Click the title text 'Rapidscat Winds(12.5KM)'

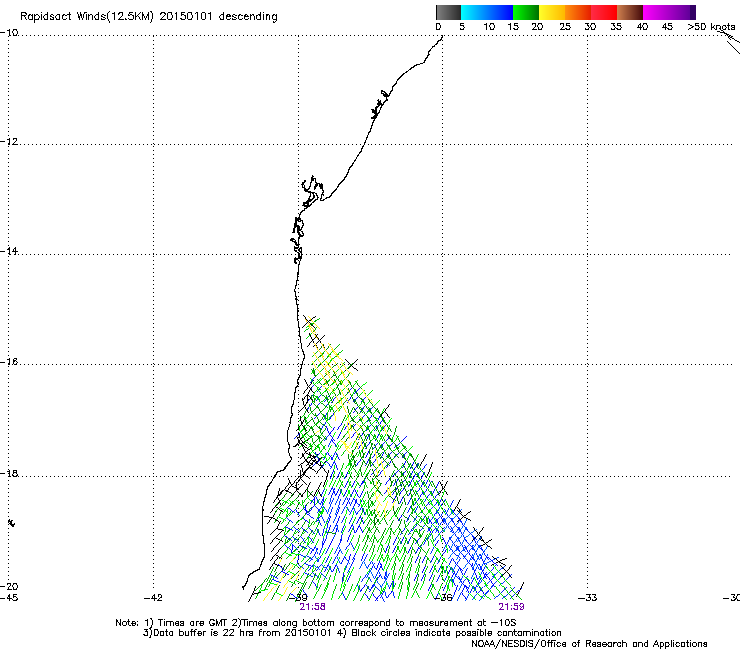pyautogui.click(x=87, y=17)
